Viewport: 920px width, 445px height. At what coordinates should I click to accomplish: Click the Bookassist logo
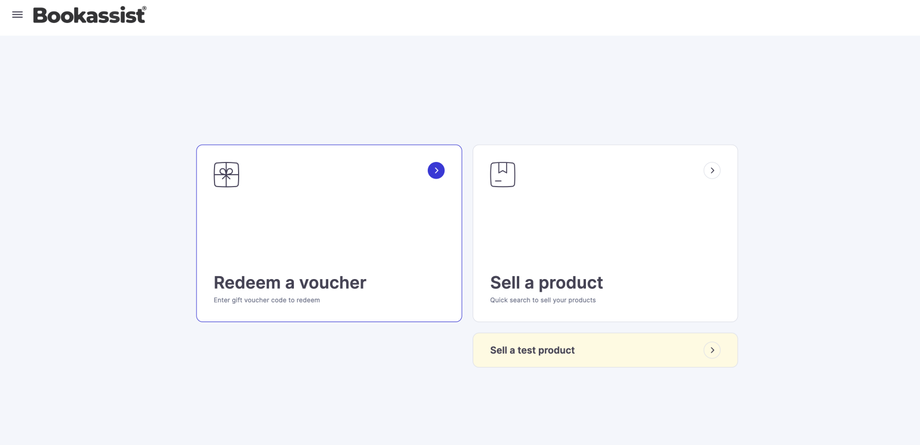88,15
